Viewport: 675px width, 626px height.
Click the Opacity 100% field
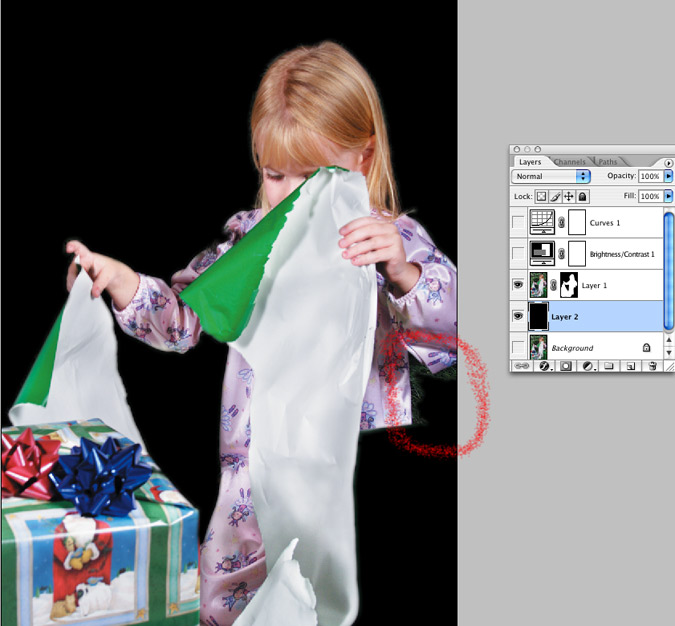click(650, 176)
